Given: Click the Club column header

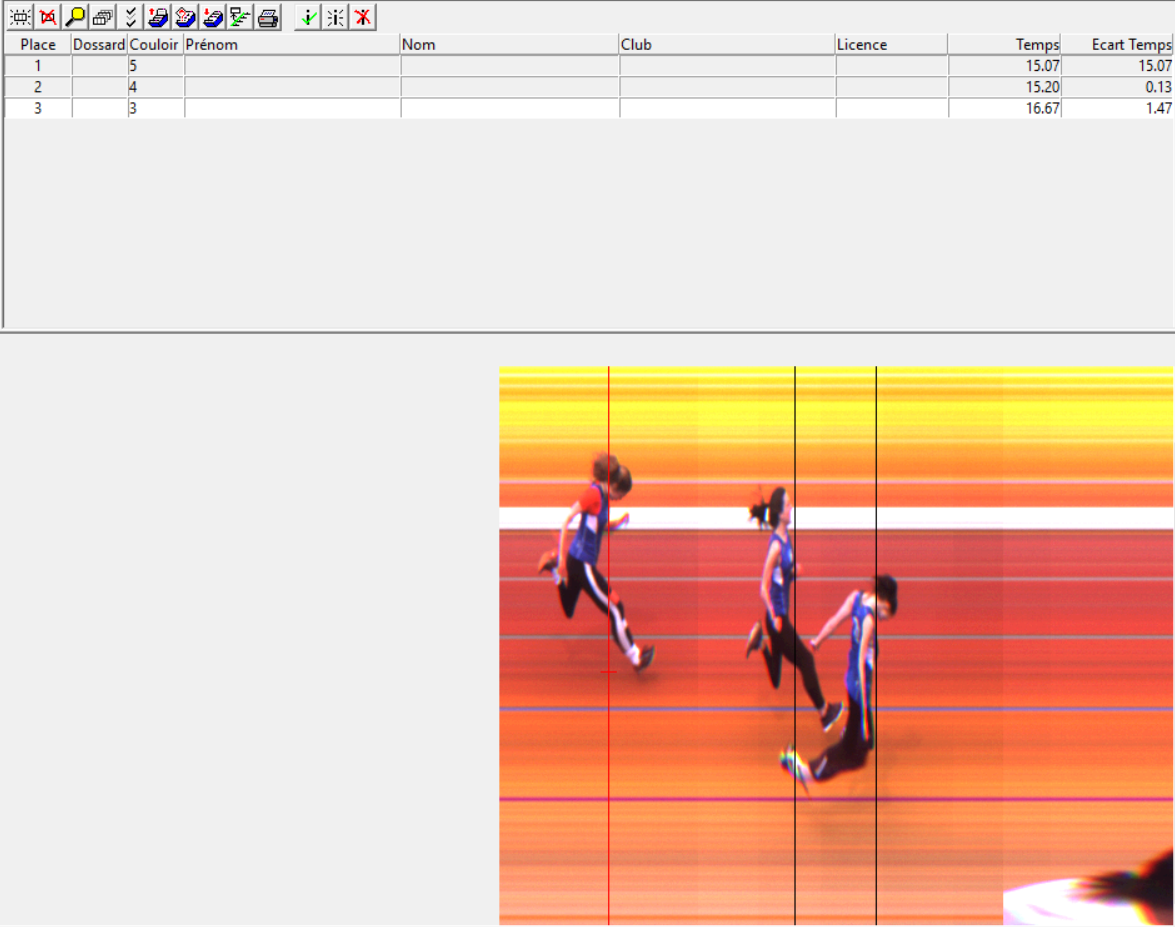Looking at the screenshot, I should [727, 44].
